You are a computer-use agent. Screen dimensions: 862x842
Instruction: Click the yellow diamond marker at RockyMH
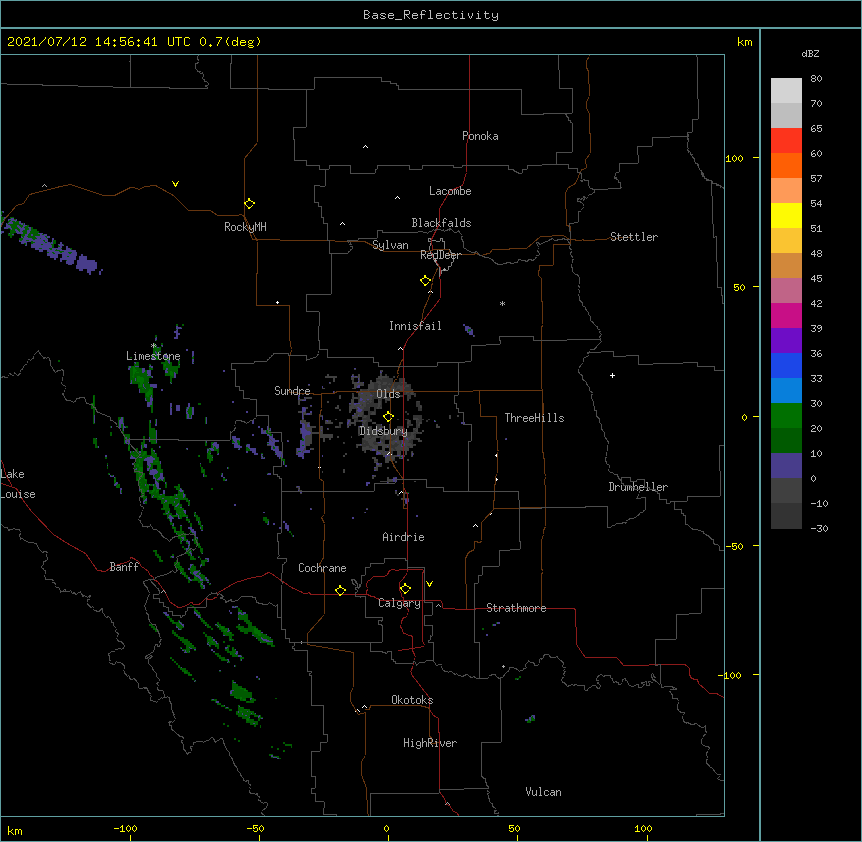tap(250, 204)
